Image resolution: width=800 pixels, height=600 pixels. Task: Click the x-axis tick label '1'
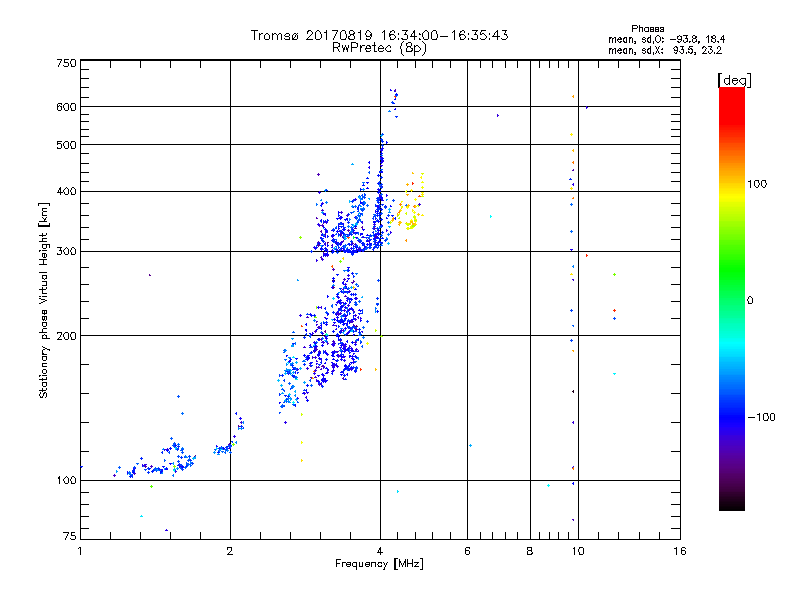click(x=80, y=551)
